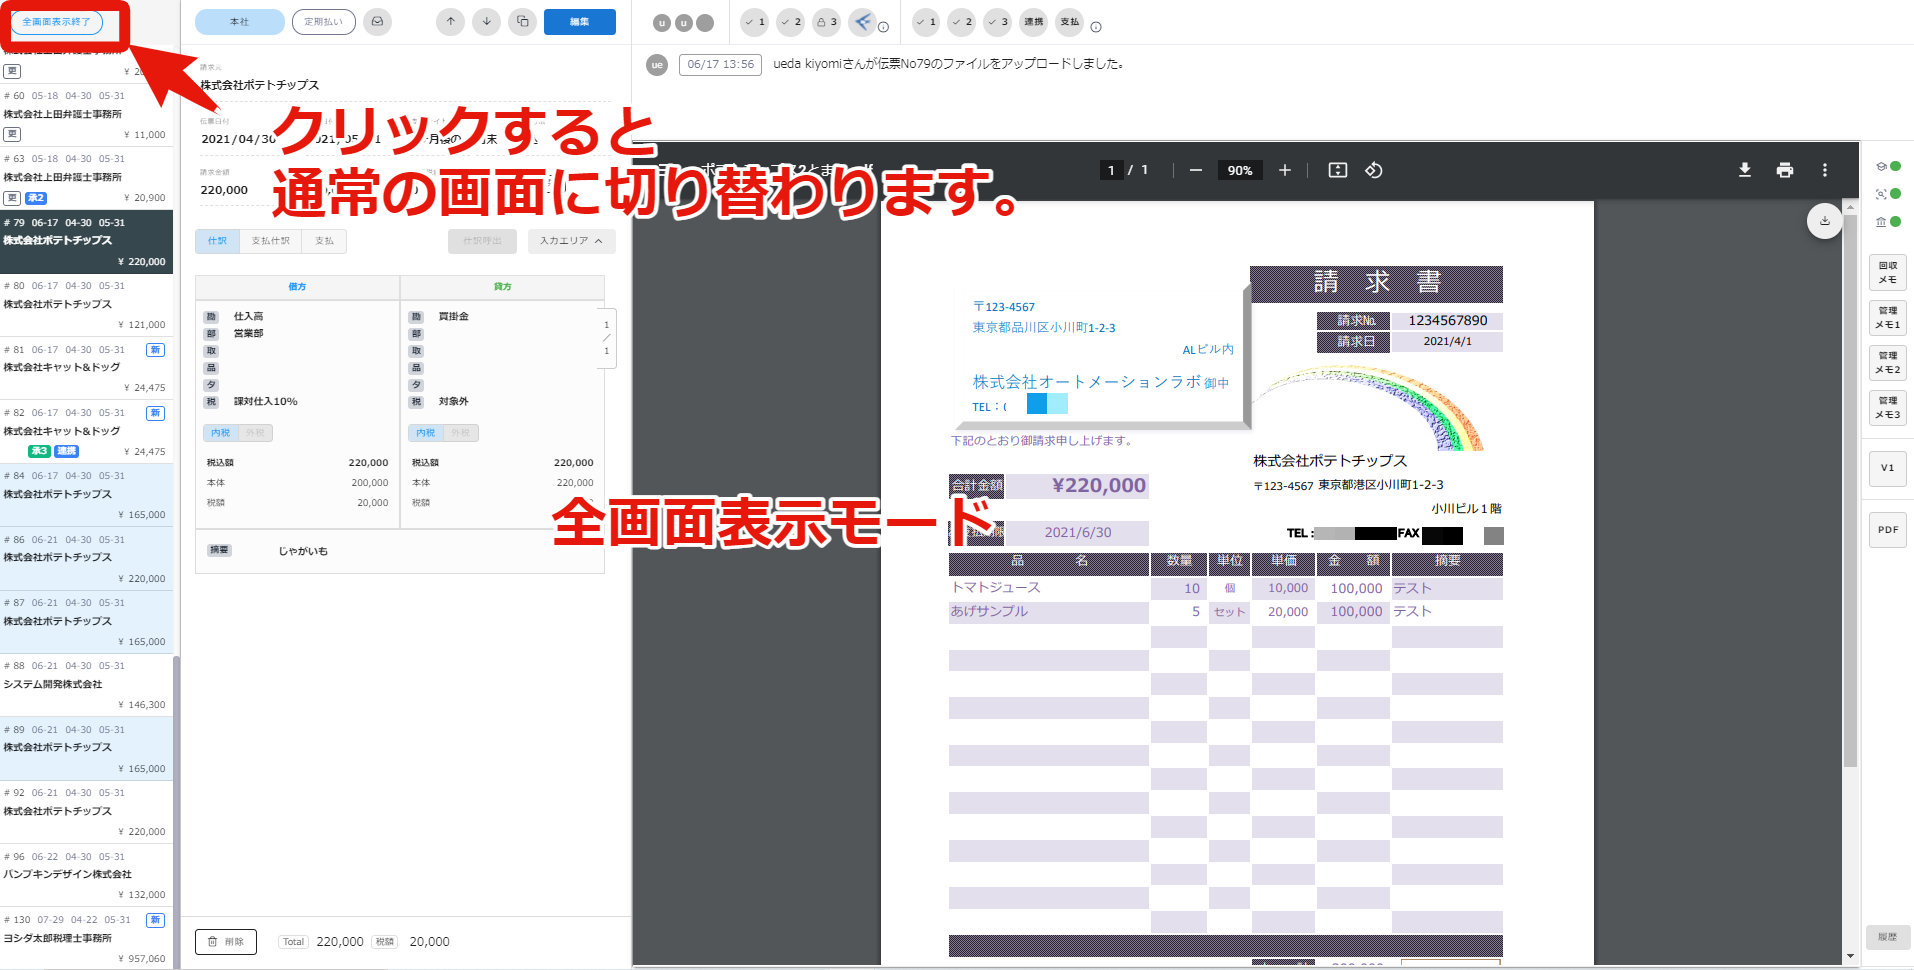Select debit 内税 tax-inclusive option
This screenshot has width=1914, height=970.
221,433
